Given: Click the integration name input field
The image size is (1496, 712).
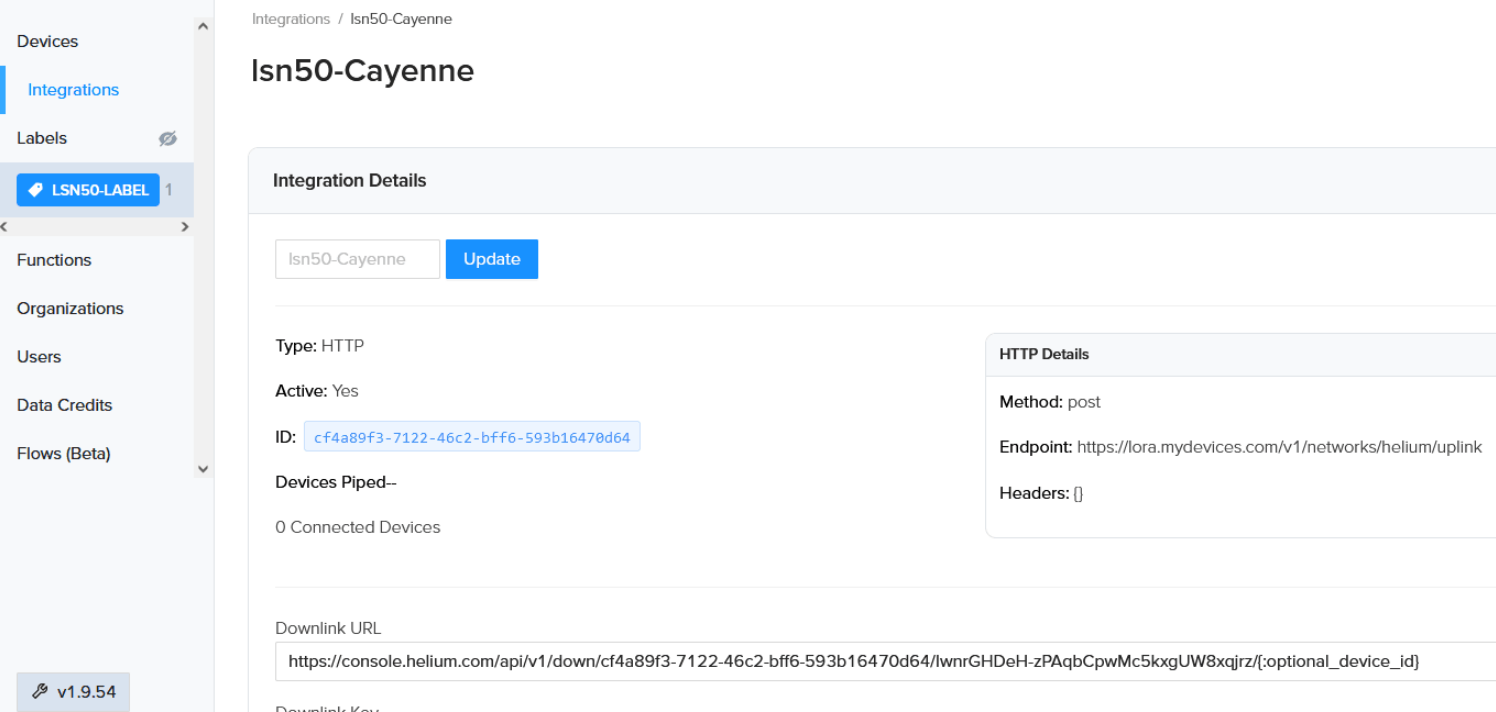Looking at the screenshot, I should tap(357, 259).
